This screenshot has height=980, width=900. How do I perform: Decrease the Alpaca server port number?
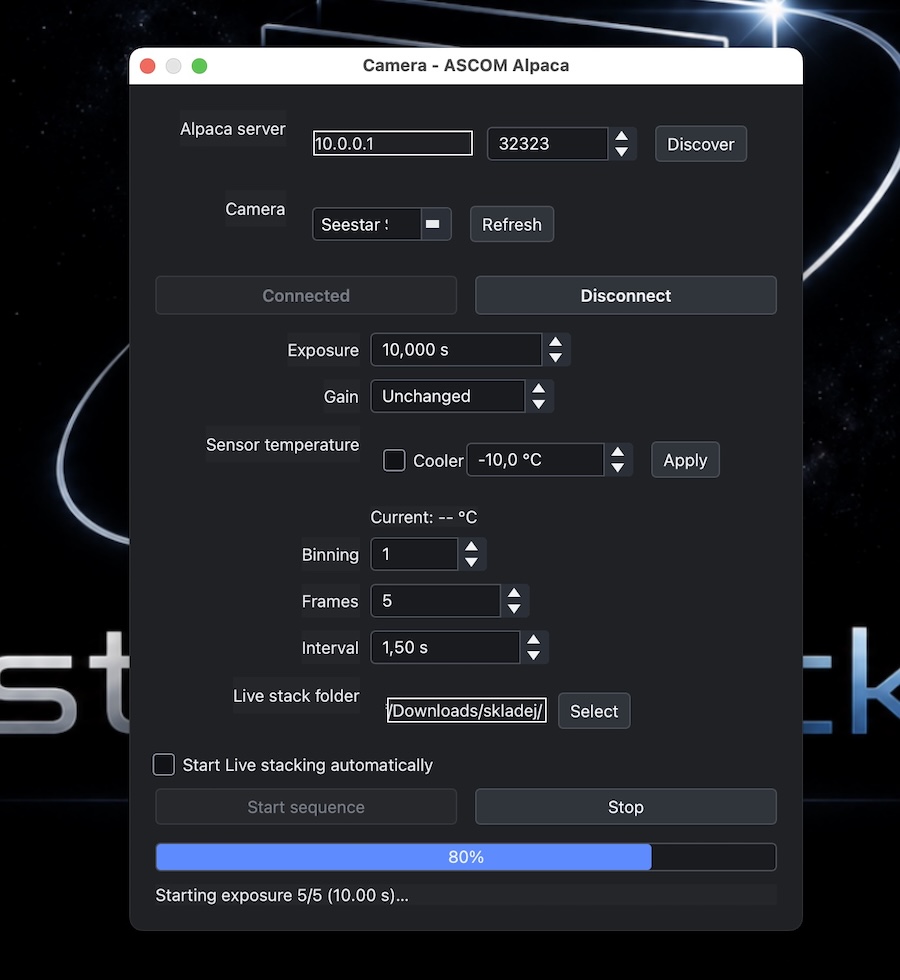pyautogui.click(x=621, y=151)
